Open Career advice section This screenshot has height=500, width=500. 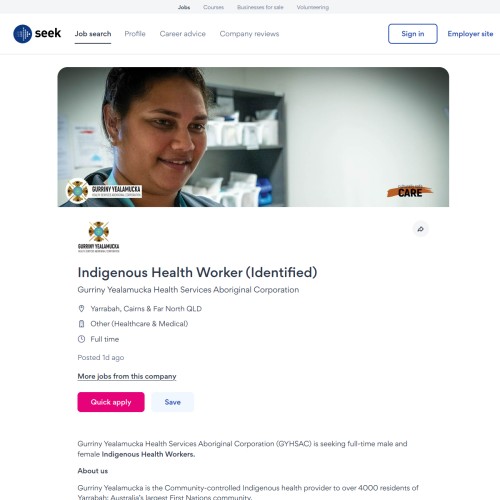pos(183,34)
